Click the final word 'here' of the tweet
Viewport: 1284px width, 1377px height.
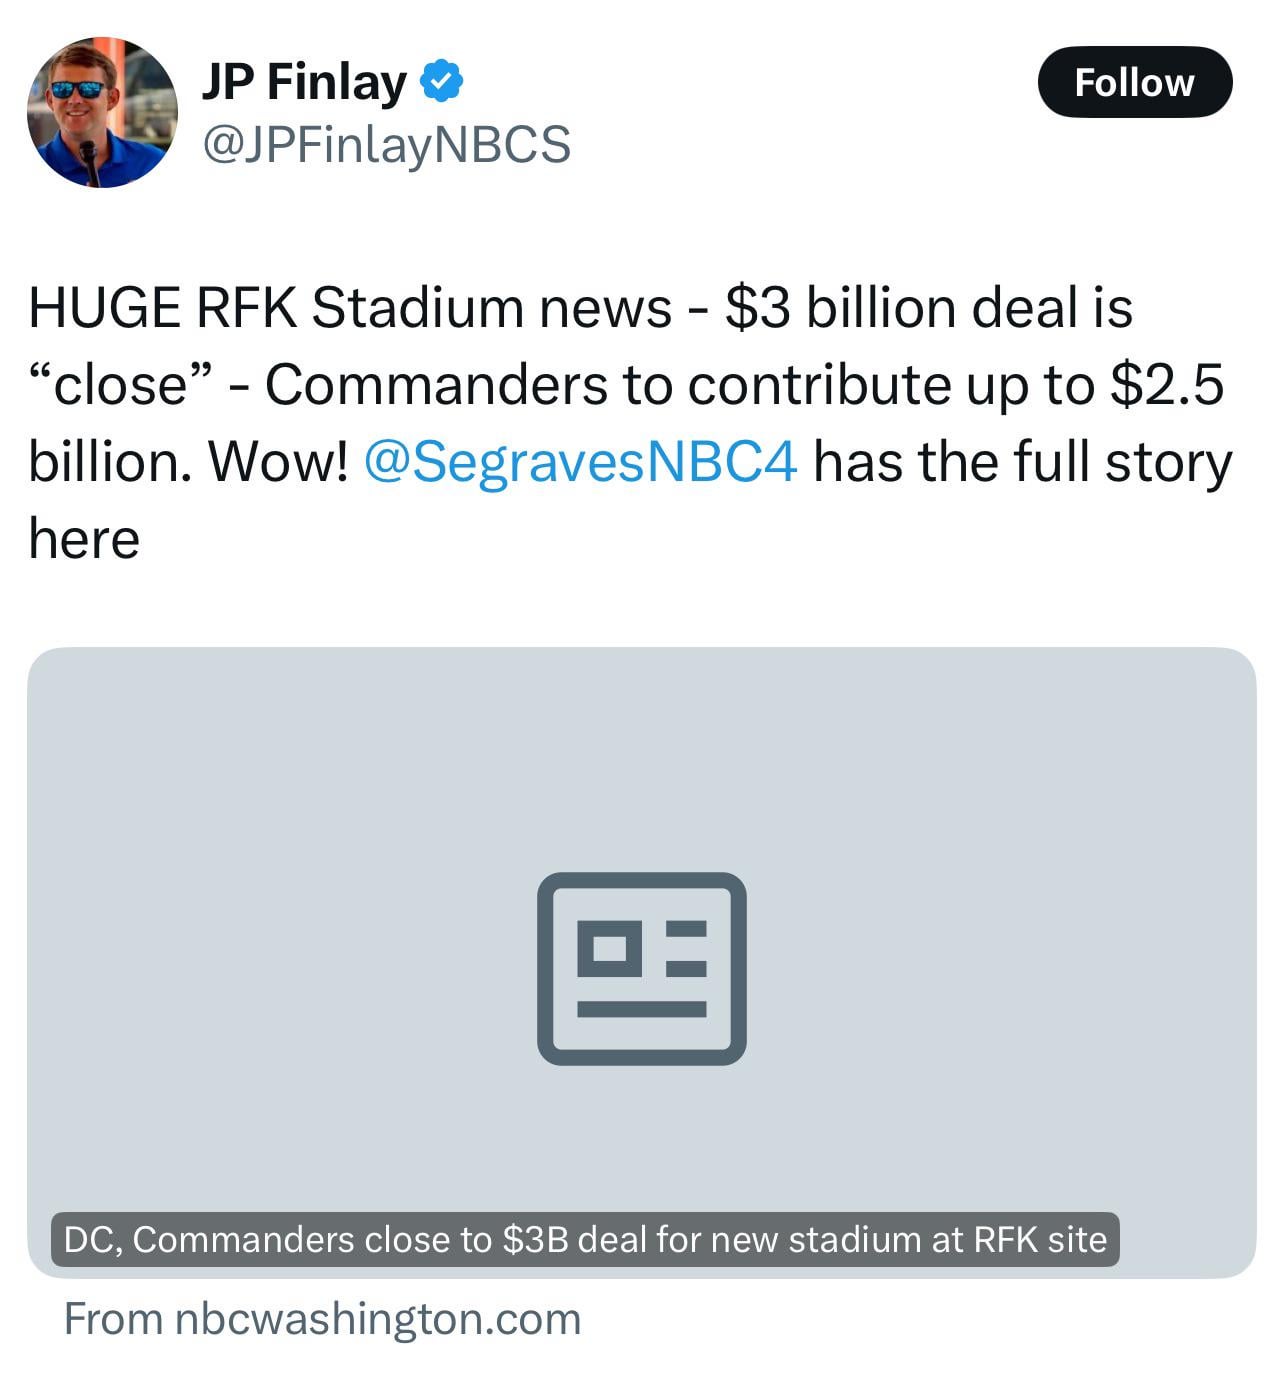(x=84, y=539)
